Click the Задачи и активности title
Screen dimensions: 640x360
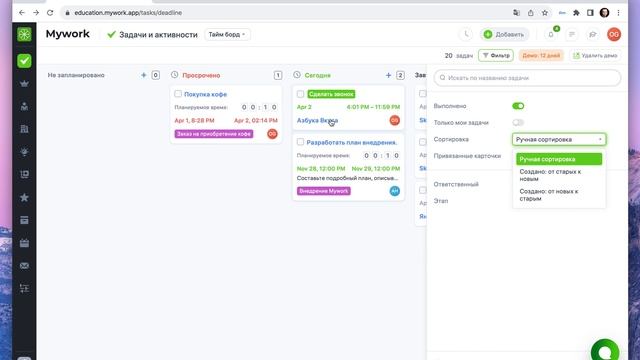point(158,35)
